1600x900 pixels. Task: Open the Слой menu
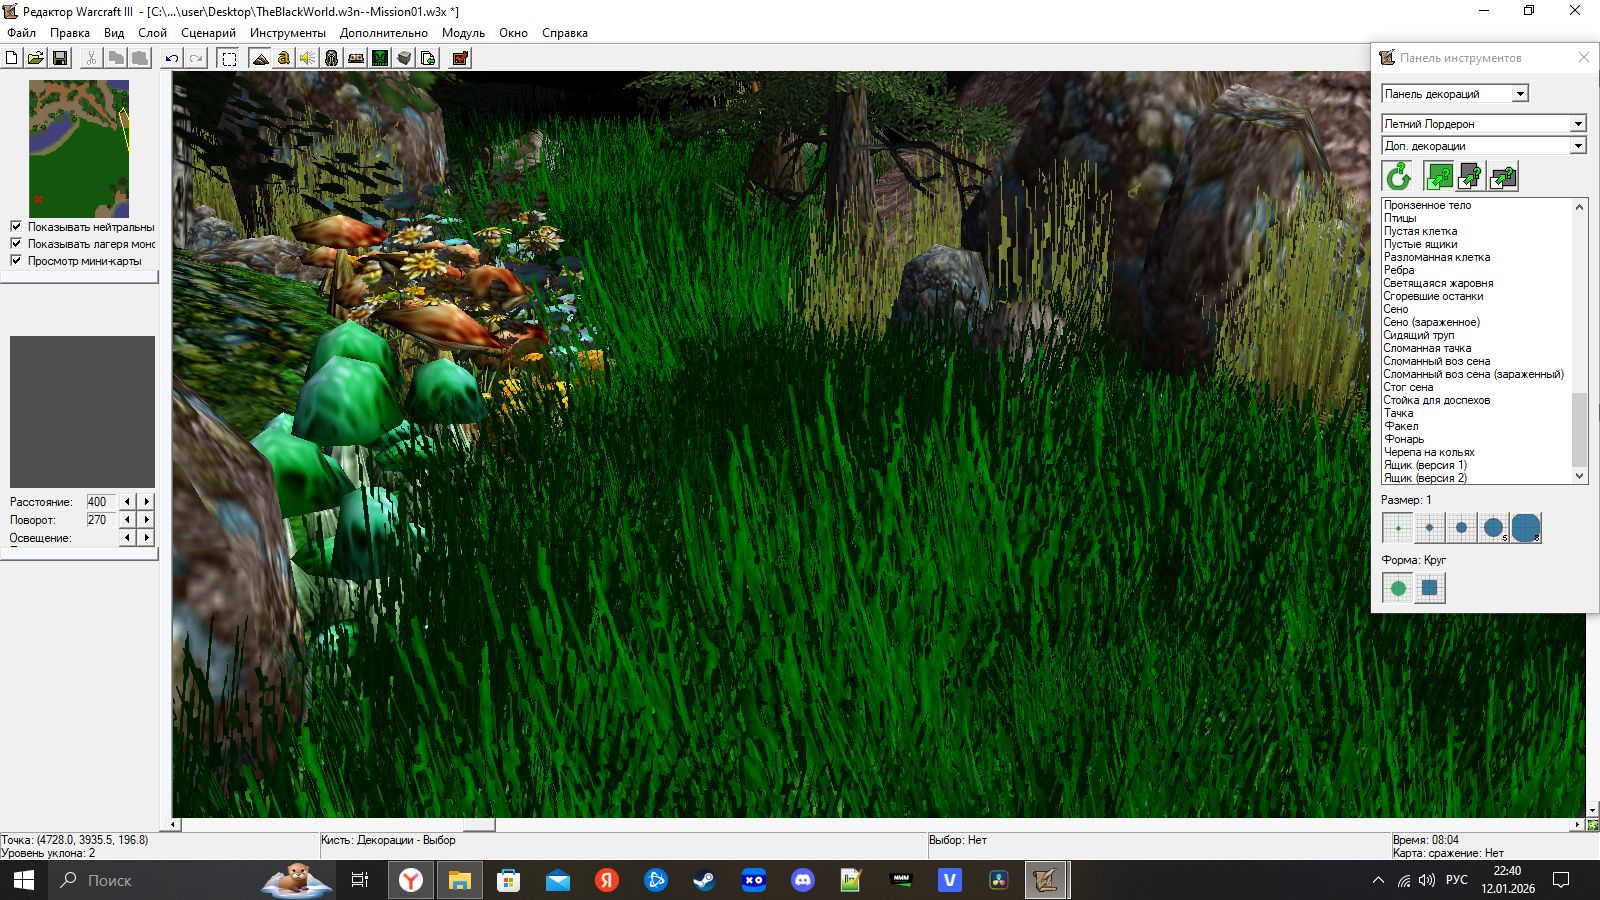pyautogui.click(x=152, y=33)
